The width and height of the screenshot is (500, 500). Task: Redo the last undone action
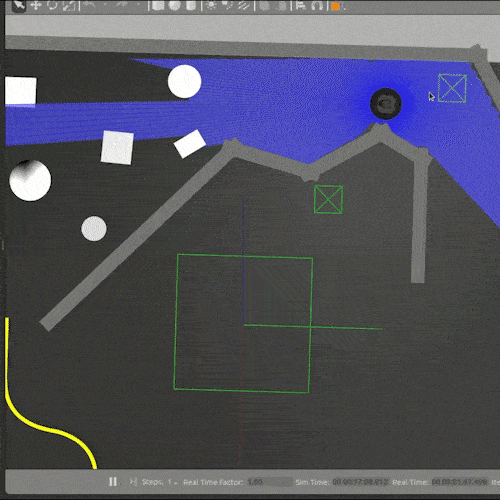click(x=122, y=4)
